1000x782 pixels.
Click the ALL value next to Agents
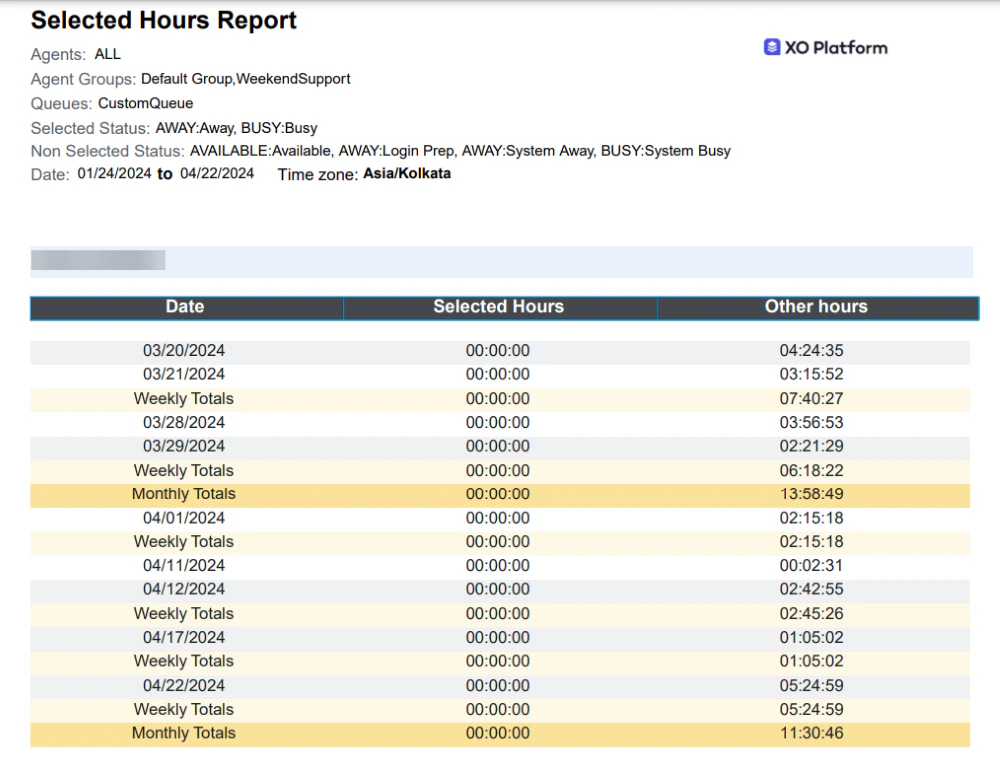(x=107, y=54)
